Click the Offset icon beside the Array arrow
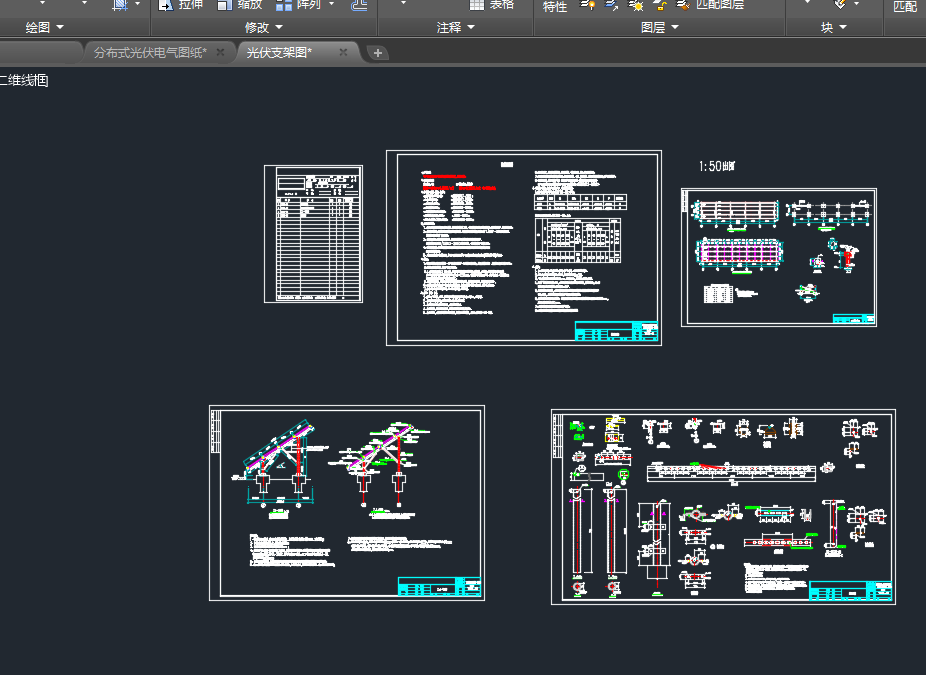 (x=359, y=5)
